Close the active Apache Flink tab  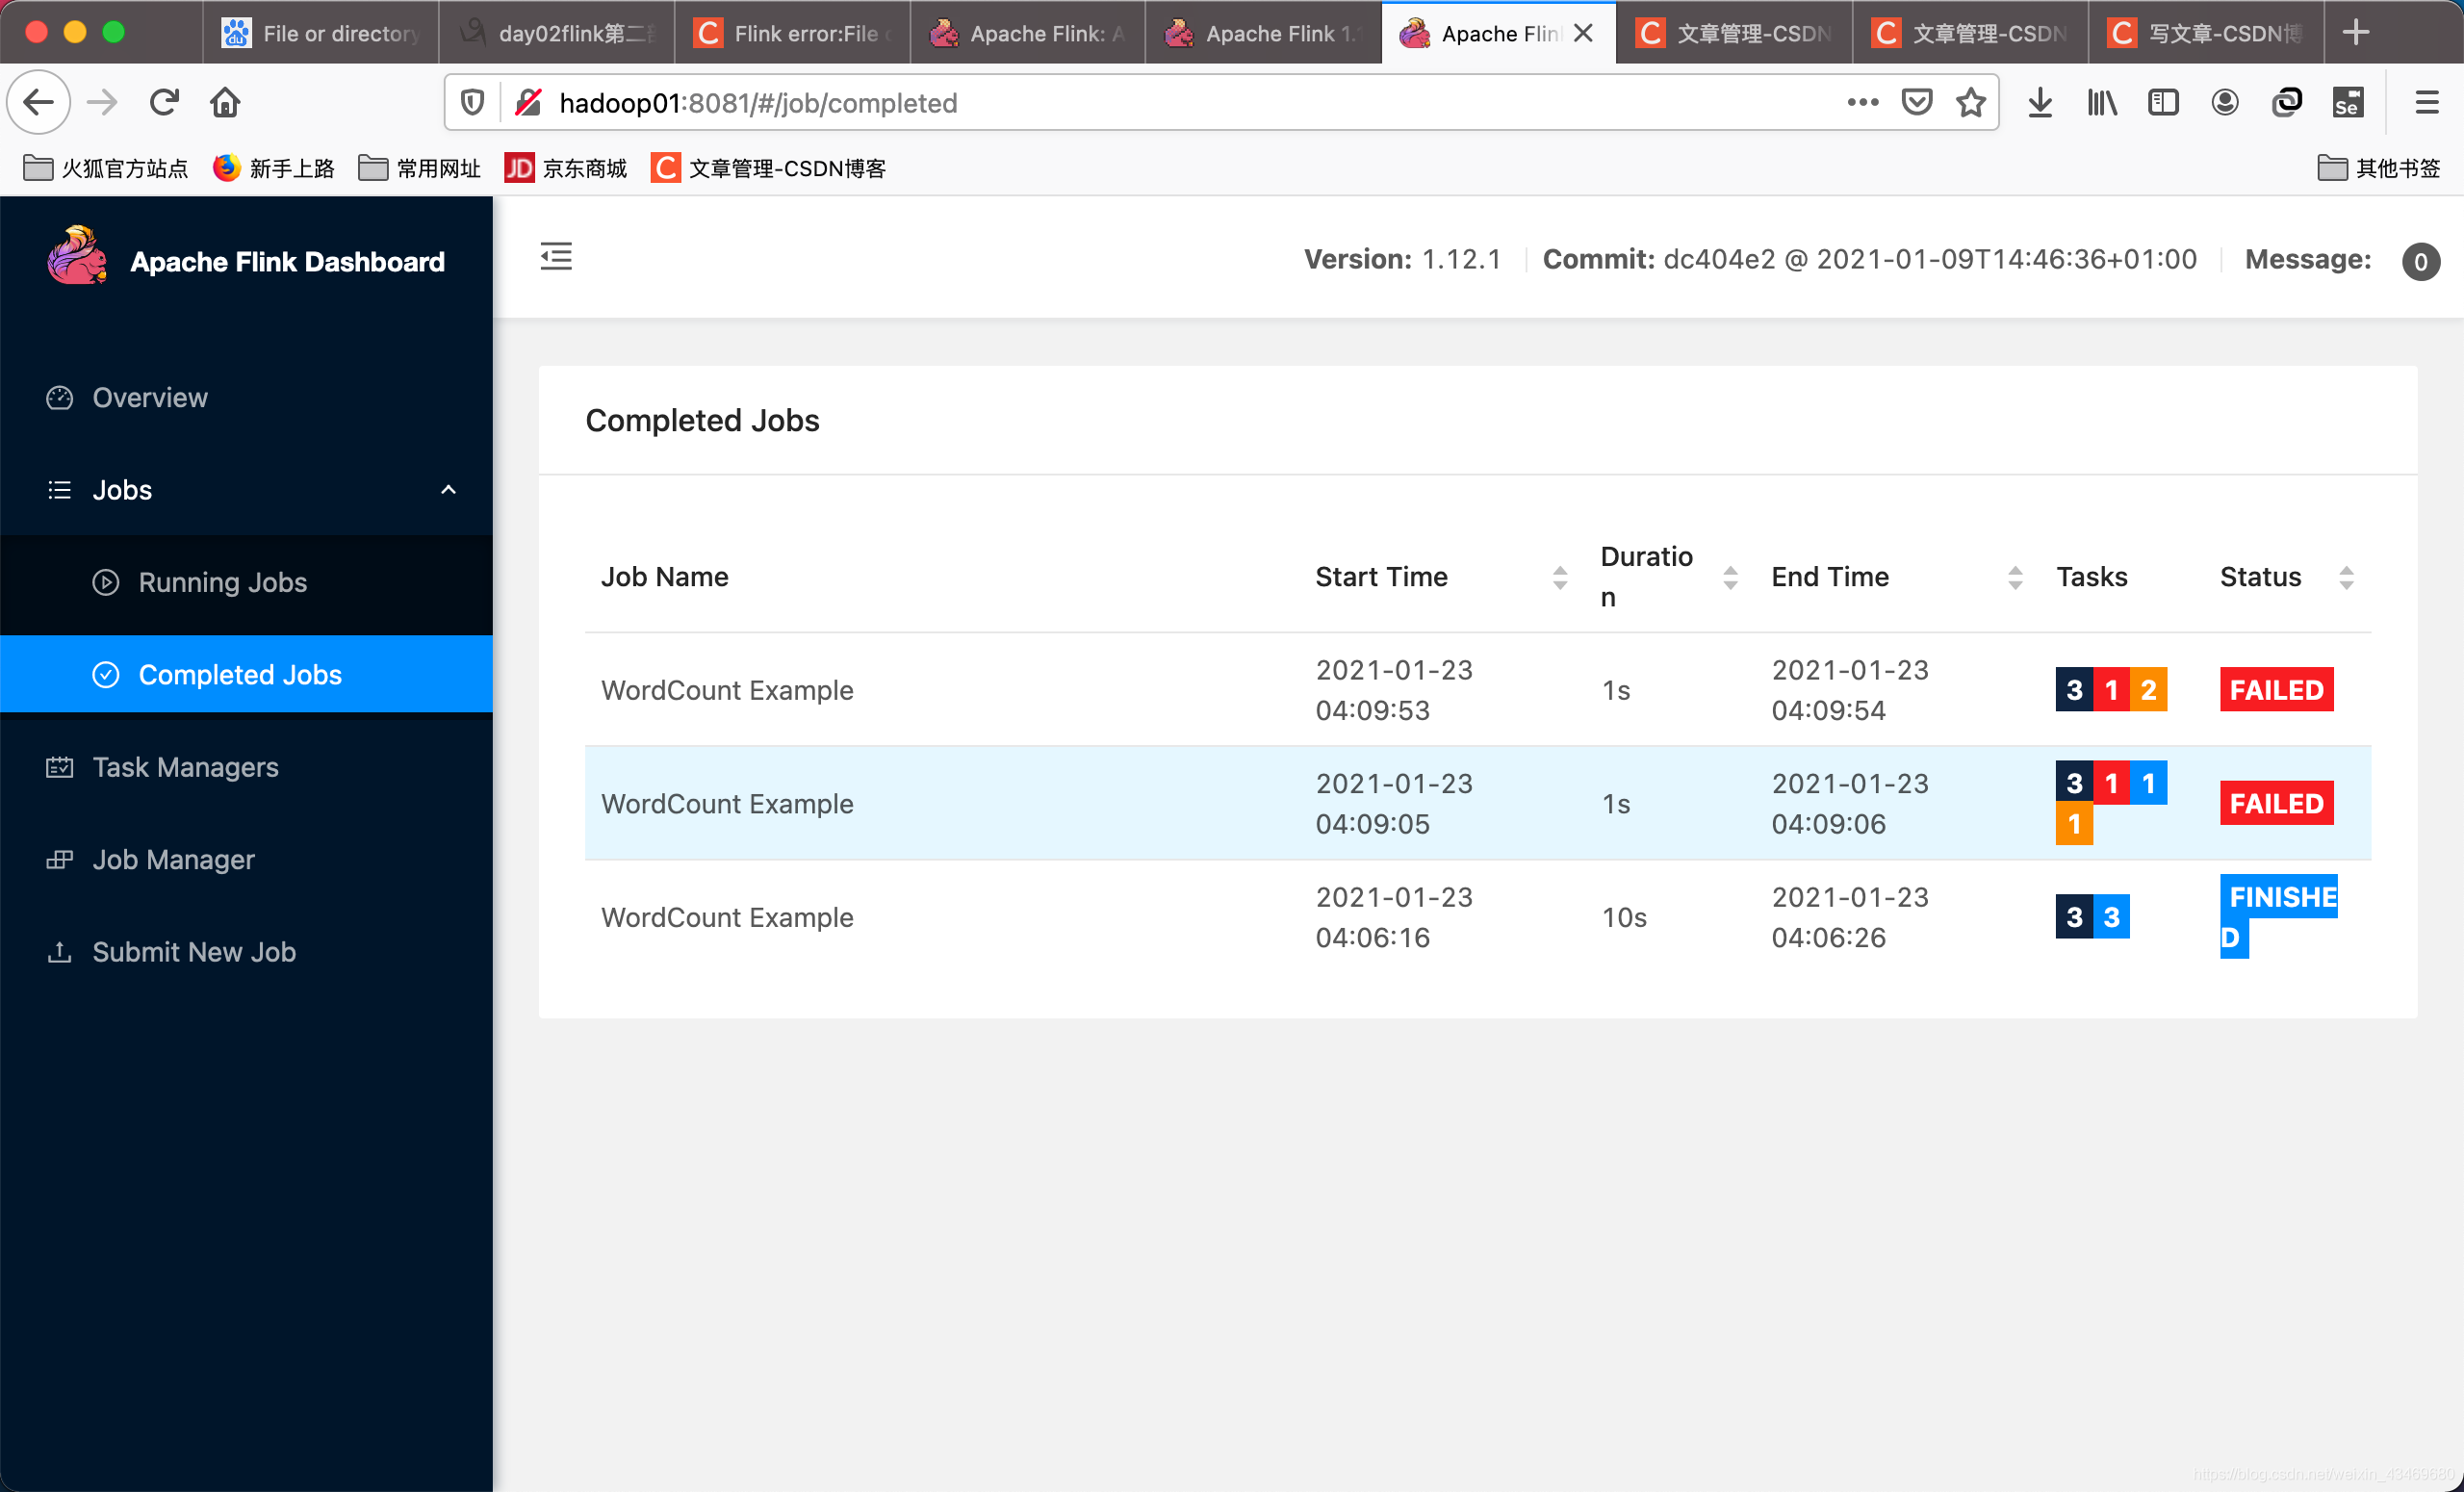pyautogui.click(x=1583, y=33)
